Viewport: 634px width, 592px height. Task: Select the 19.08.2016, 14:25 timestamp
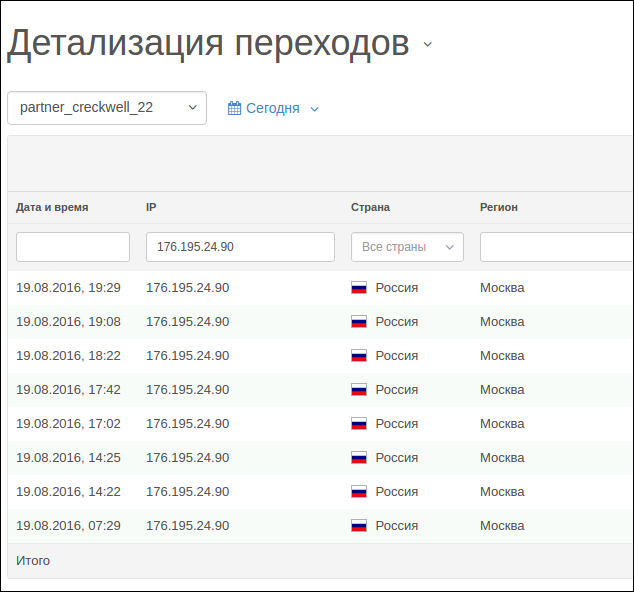(68, 457)
